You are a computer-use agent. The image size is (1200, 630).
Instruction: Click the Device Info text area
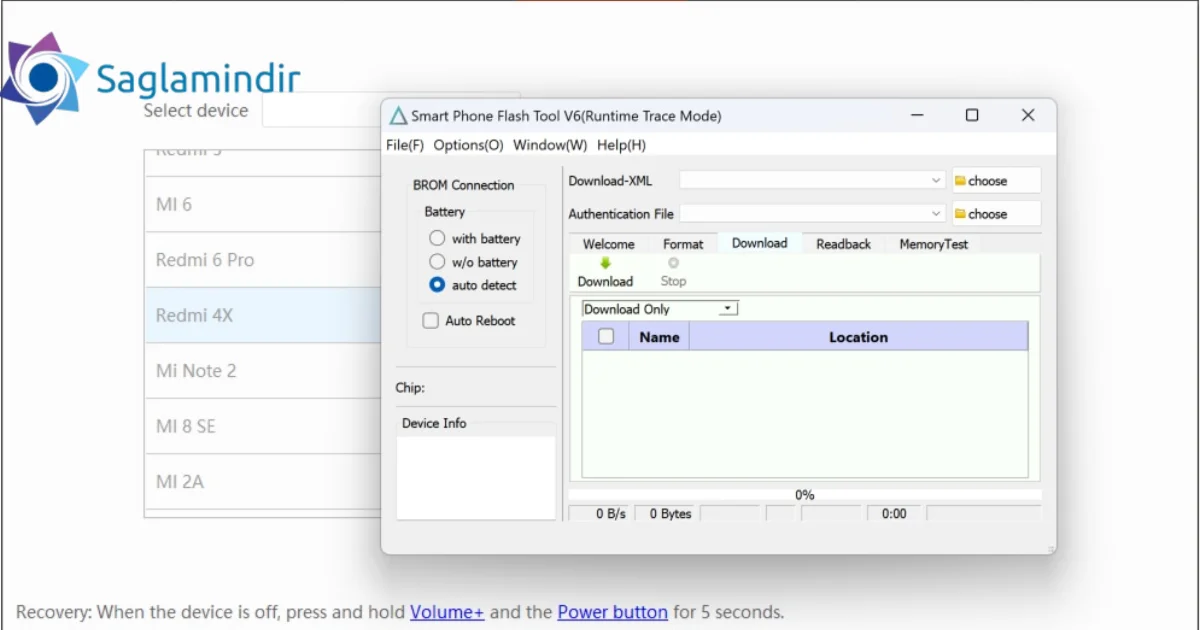coord(476,477)
